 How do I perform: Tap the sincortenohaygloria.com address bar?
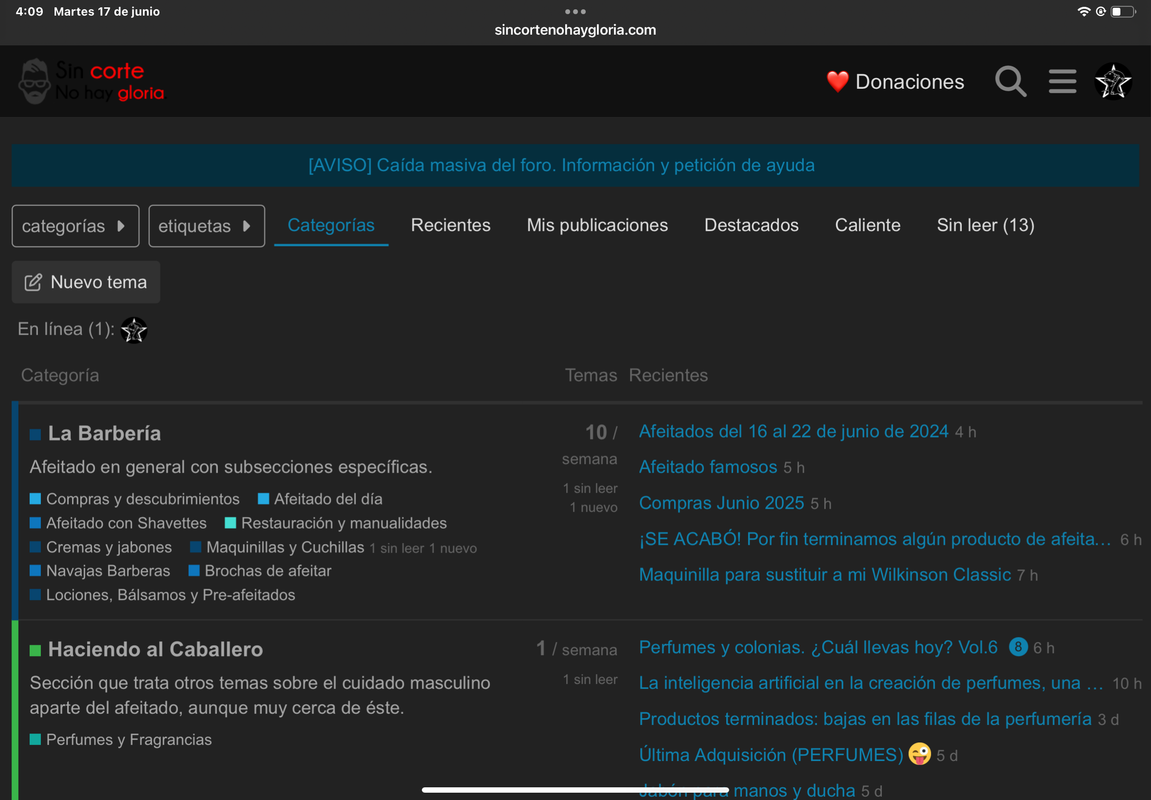pyautogui.click(x=576, y=30)
